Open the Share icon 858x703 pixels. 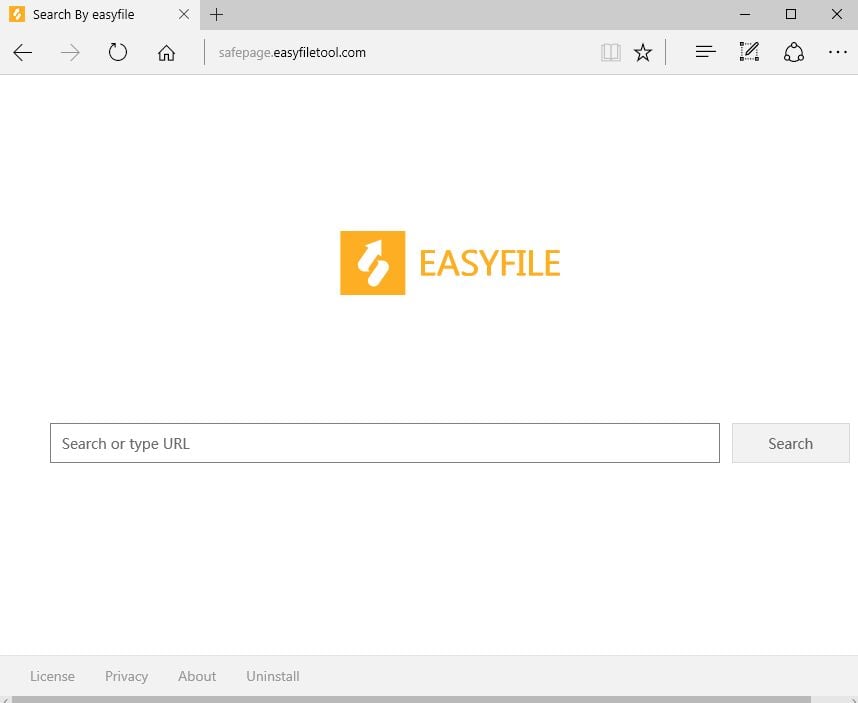click(x=793, y=52)
